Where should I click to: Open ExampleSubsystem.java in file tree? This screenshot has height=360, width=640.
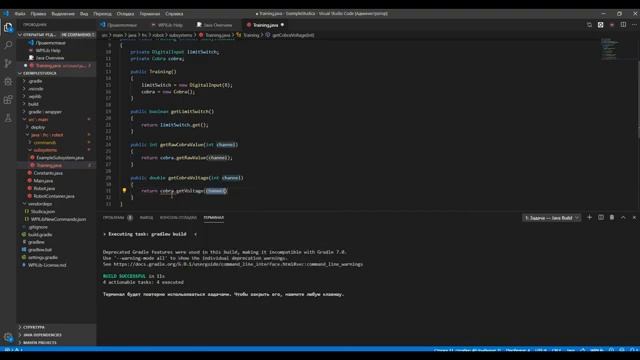[x=60, y=158]
